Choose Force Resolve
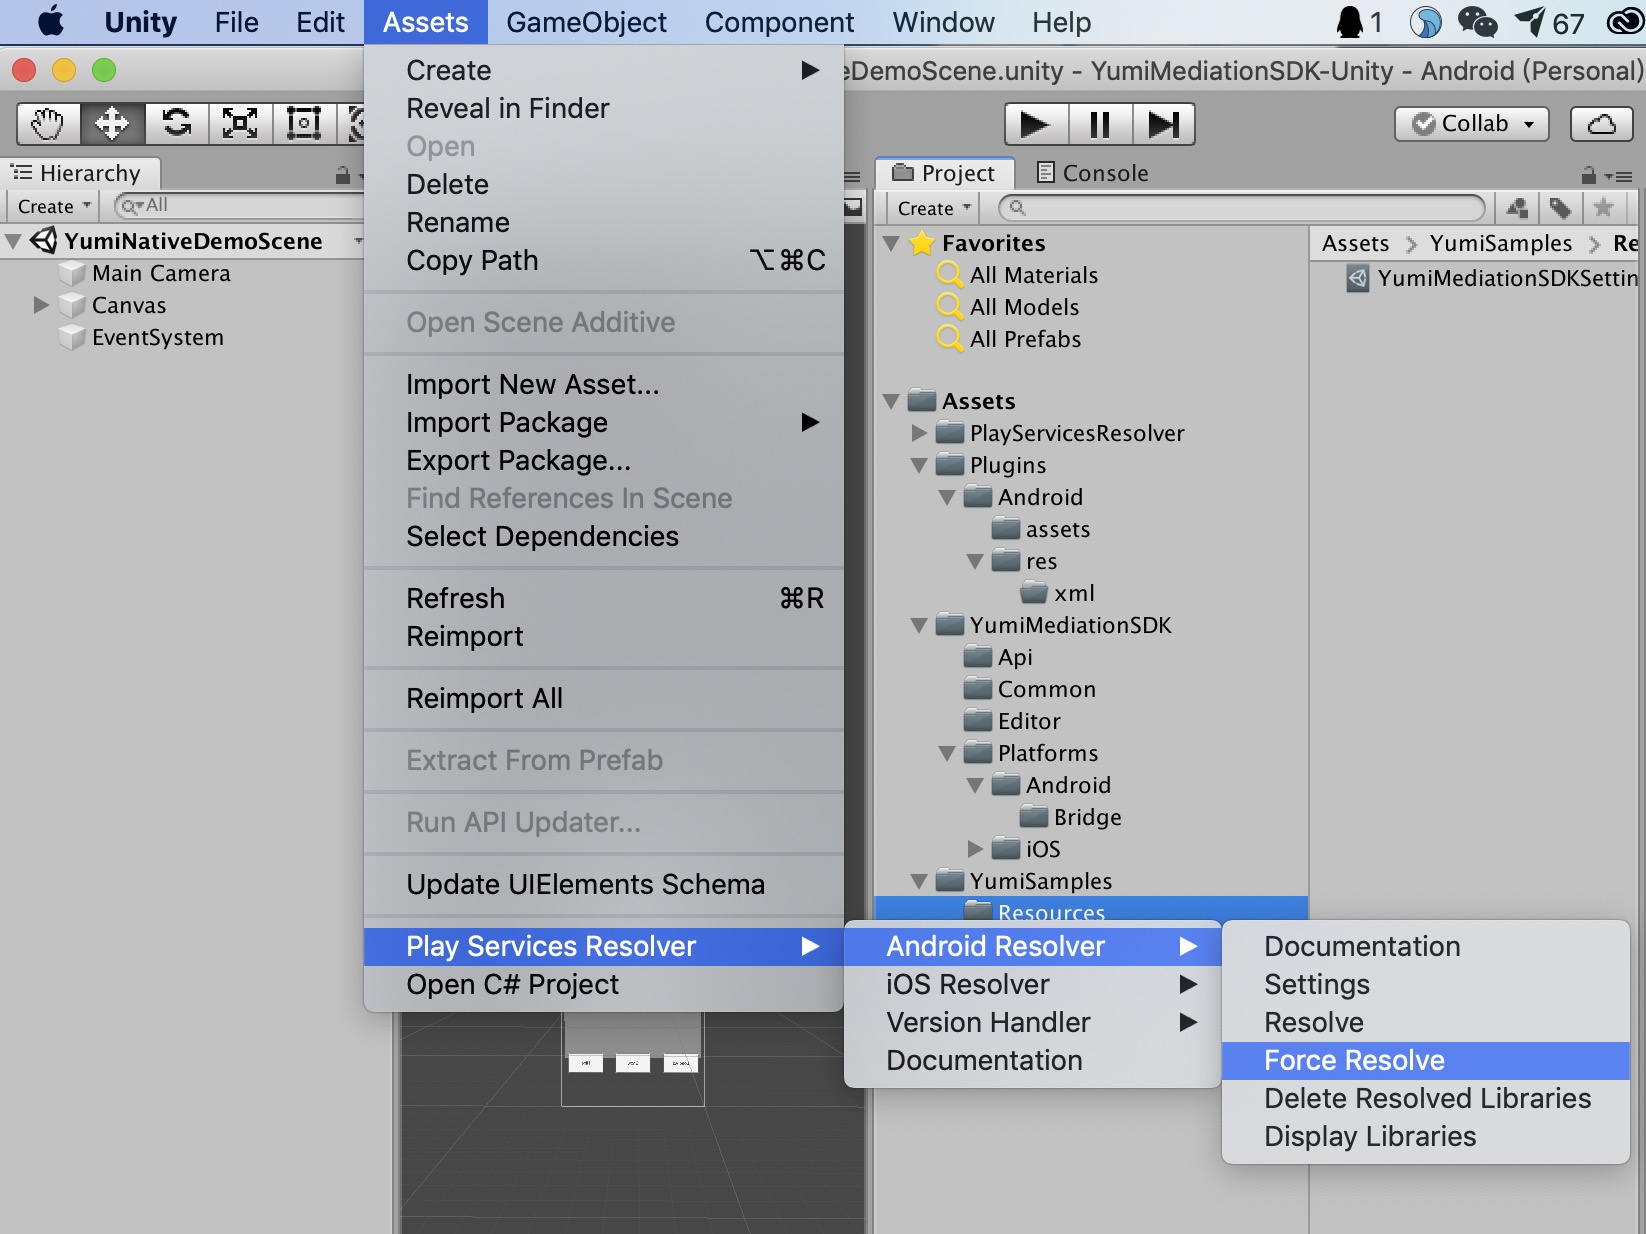The width and height of the screenshot is (1646, 1234). point(1426,1060)
